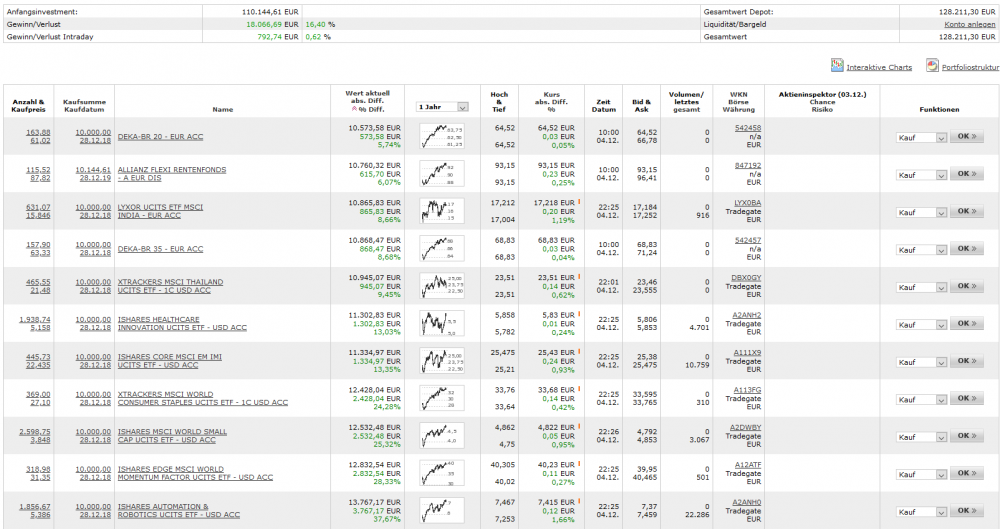Open WKN LYX0BA link
1000x529 pixels.
(747, 203)
